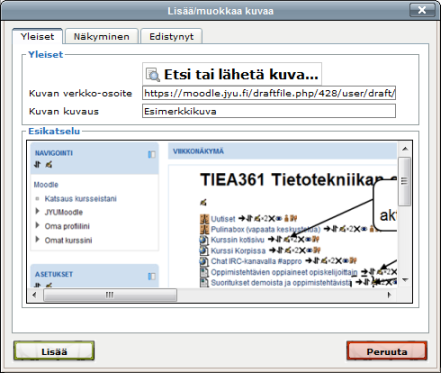Click globe icon beside Chat IRC-kanavalla
Screen dimensions: 441x373
point(204,261)
